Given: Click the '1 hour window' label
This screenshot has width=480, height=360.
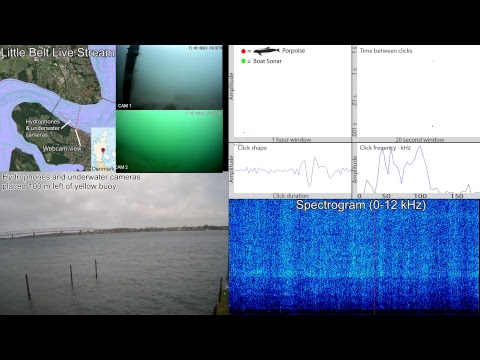Looking at the screenshot, I should coord(292,140).
